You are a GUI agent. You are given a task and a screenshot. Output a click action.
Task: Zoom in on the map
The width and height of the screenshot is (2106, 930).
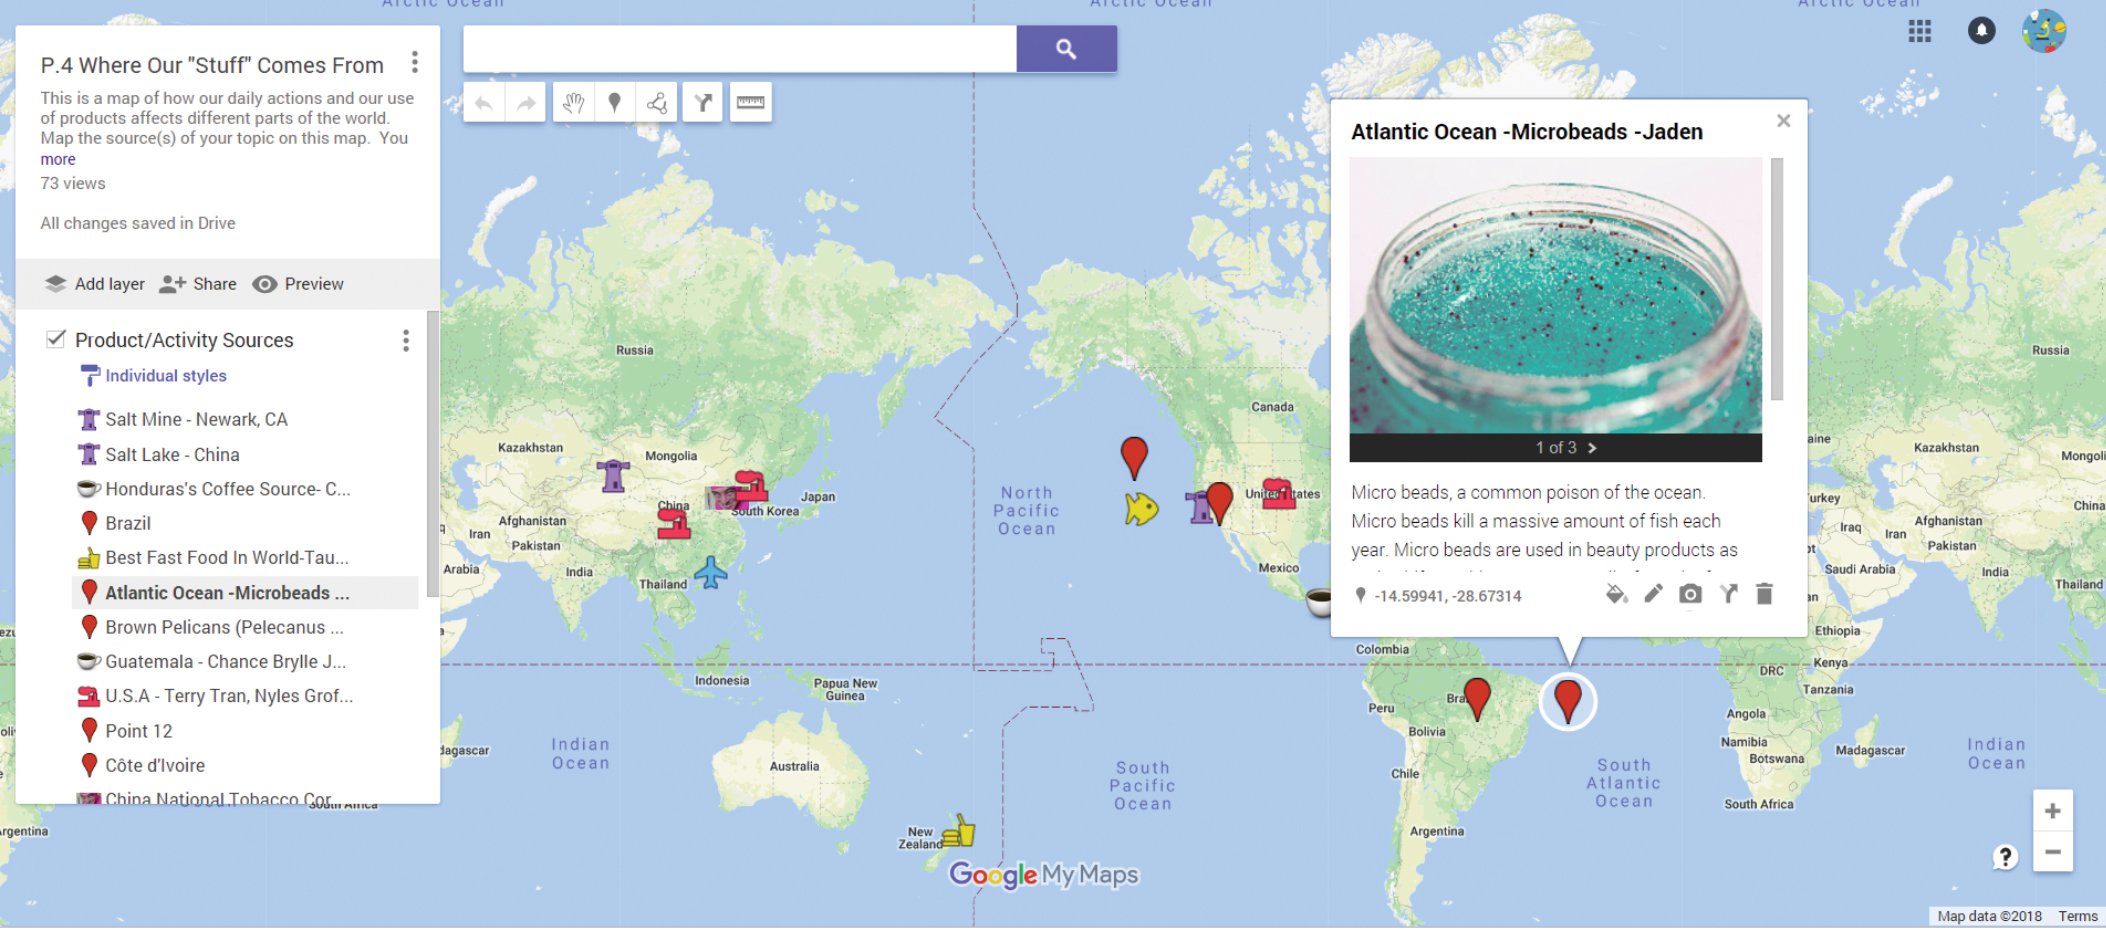pos(2052,811)
